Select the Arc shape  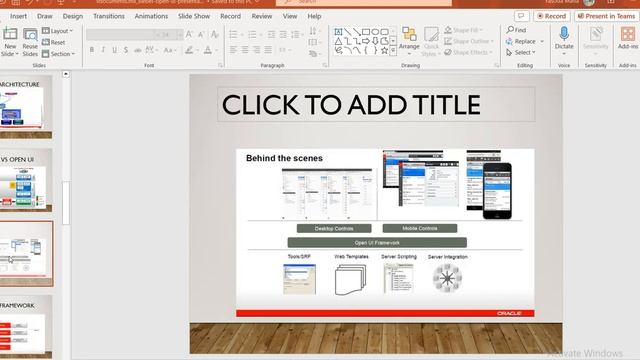click(x=347, y=51)
